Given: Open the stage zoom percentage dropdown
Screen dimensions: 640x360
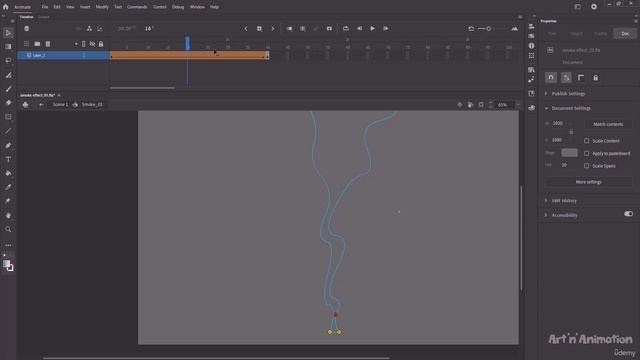Looking at the screenshot, I should (x=518, y=105).
